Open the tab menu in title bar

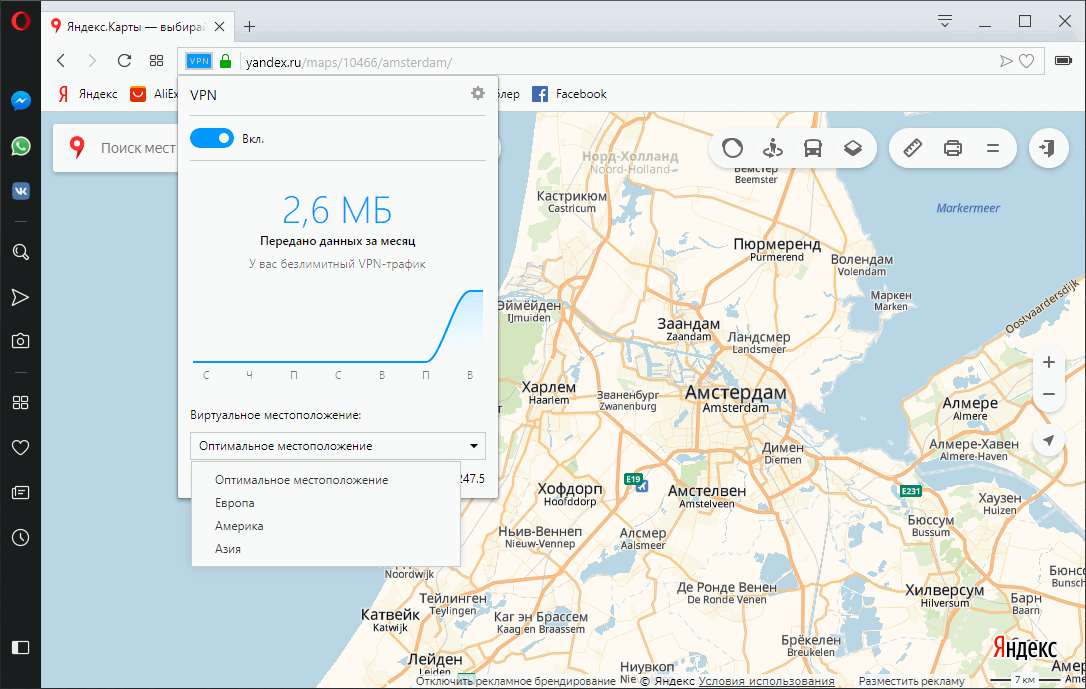point(945,21)
